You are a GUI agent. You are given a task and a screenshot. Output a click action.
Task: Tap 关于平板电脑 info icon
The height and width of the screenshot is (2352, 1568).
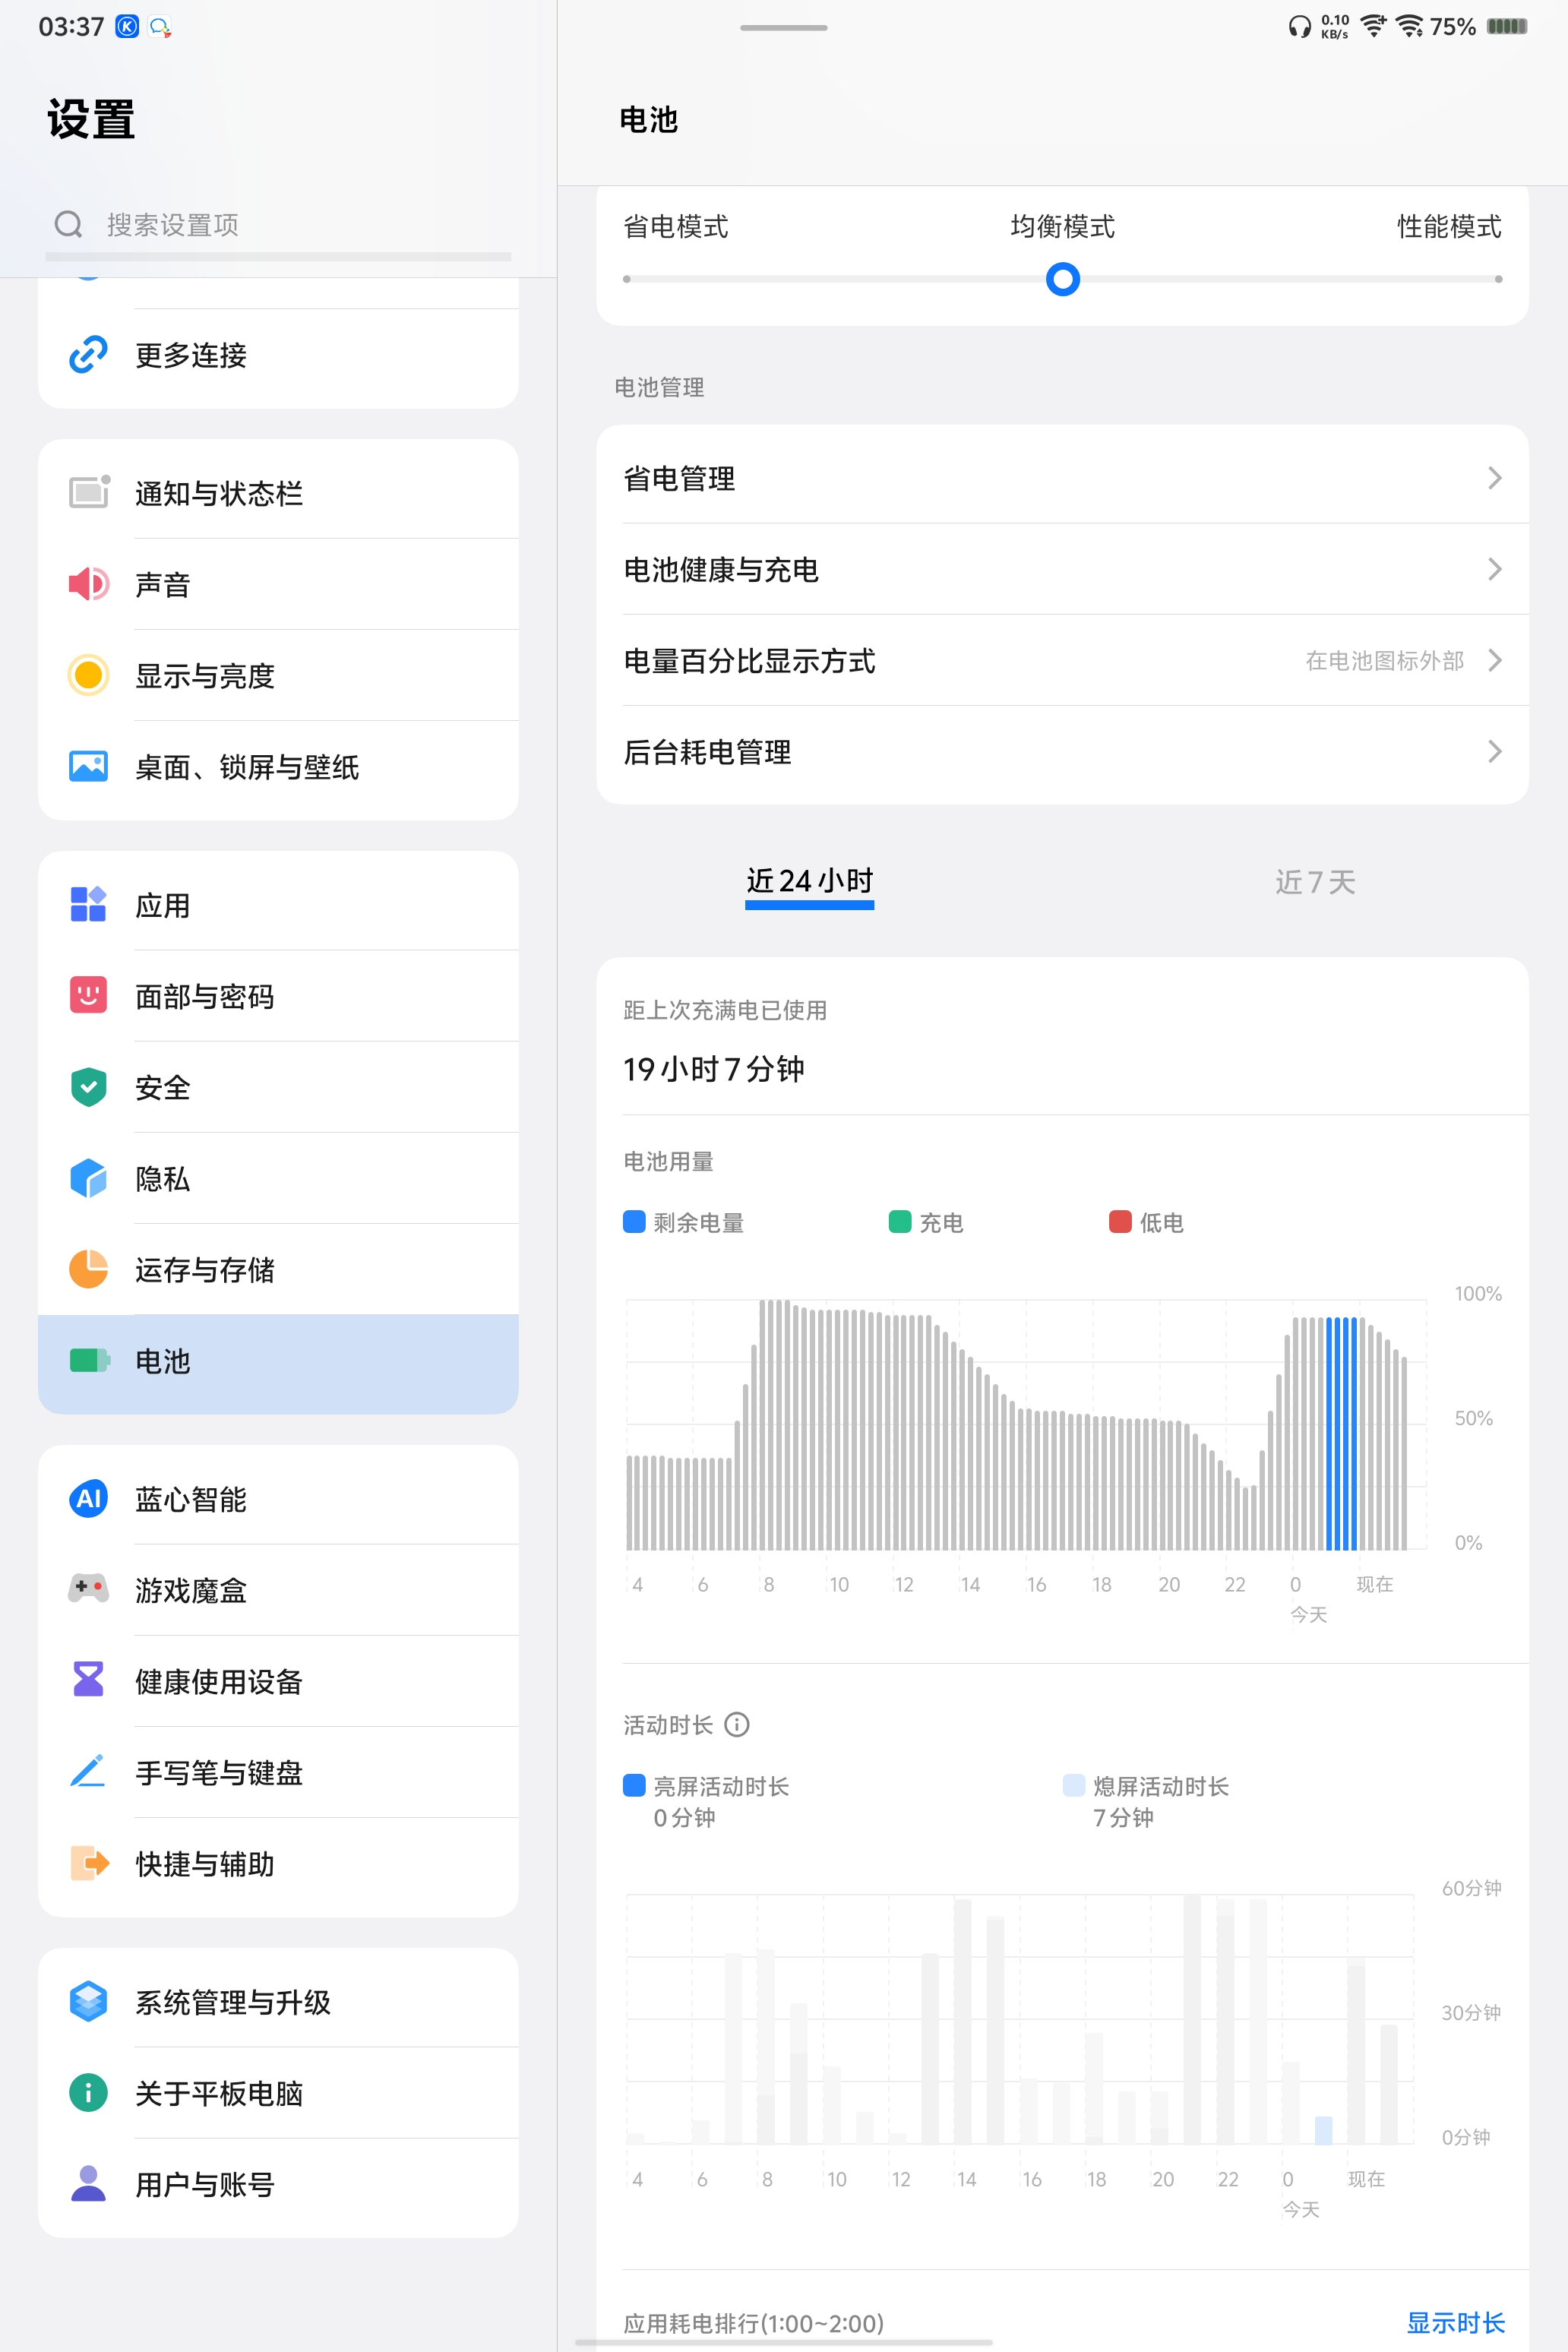point(88,2092)
